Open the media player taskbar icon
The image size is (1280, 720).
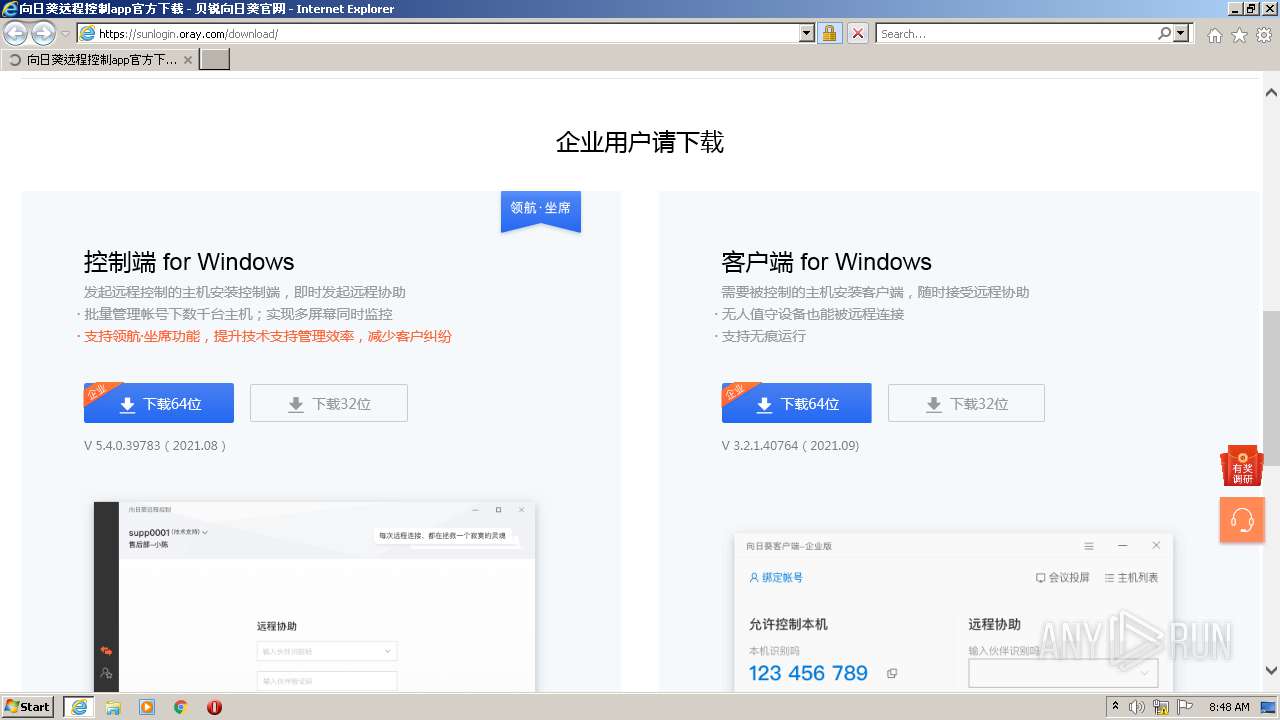click(x=147, y=707)
